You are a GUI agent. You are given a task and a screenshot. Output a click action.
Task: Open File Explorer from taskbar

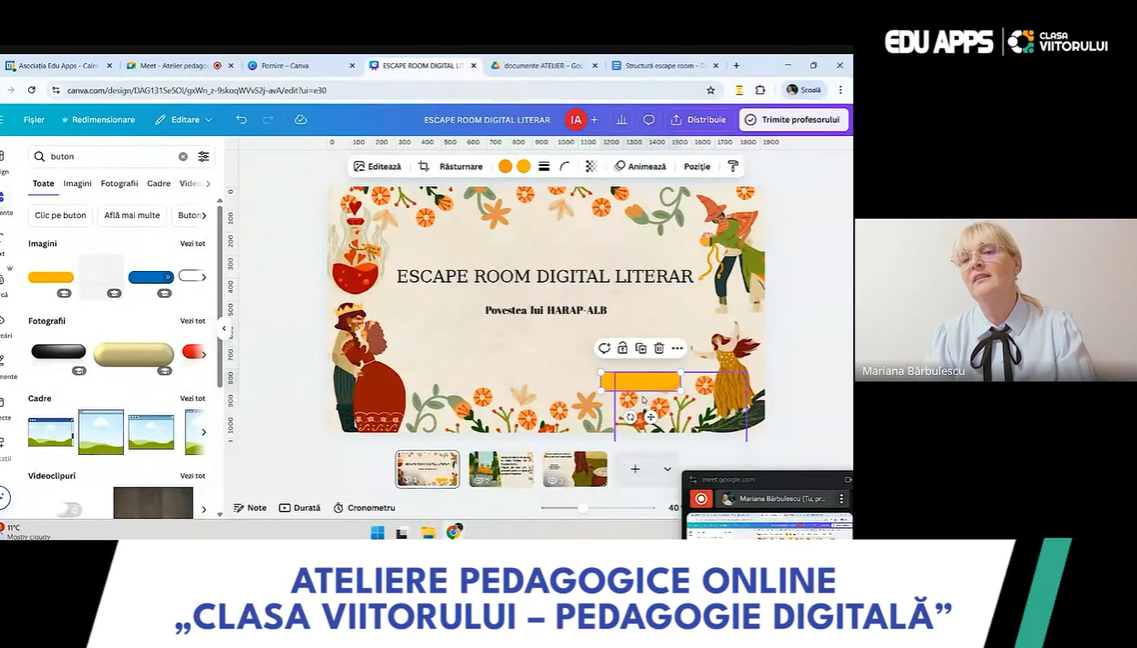click(x=428, y=533)
